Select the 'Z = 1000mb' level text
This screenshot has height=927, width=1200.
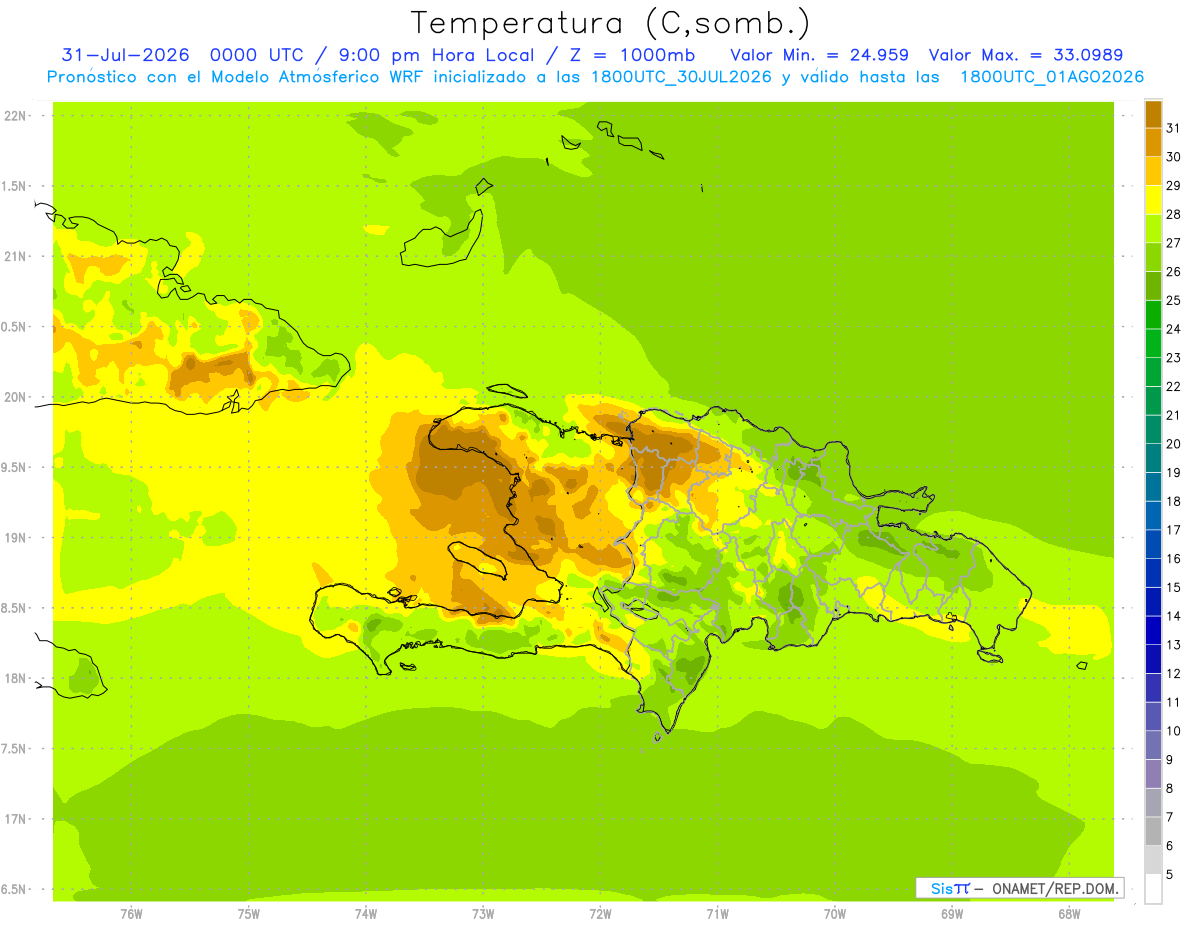click(631, 55)
